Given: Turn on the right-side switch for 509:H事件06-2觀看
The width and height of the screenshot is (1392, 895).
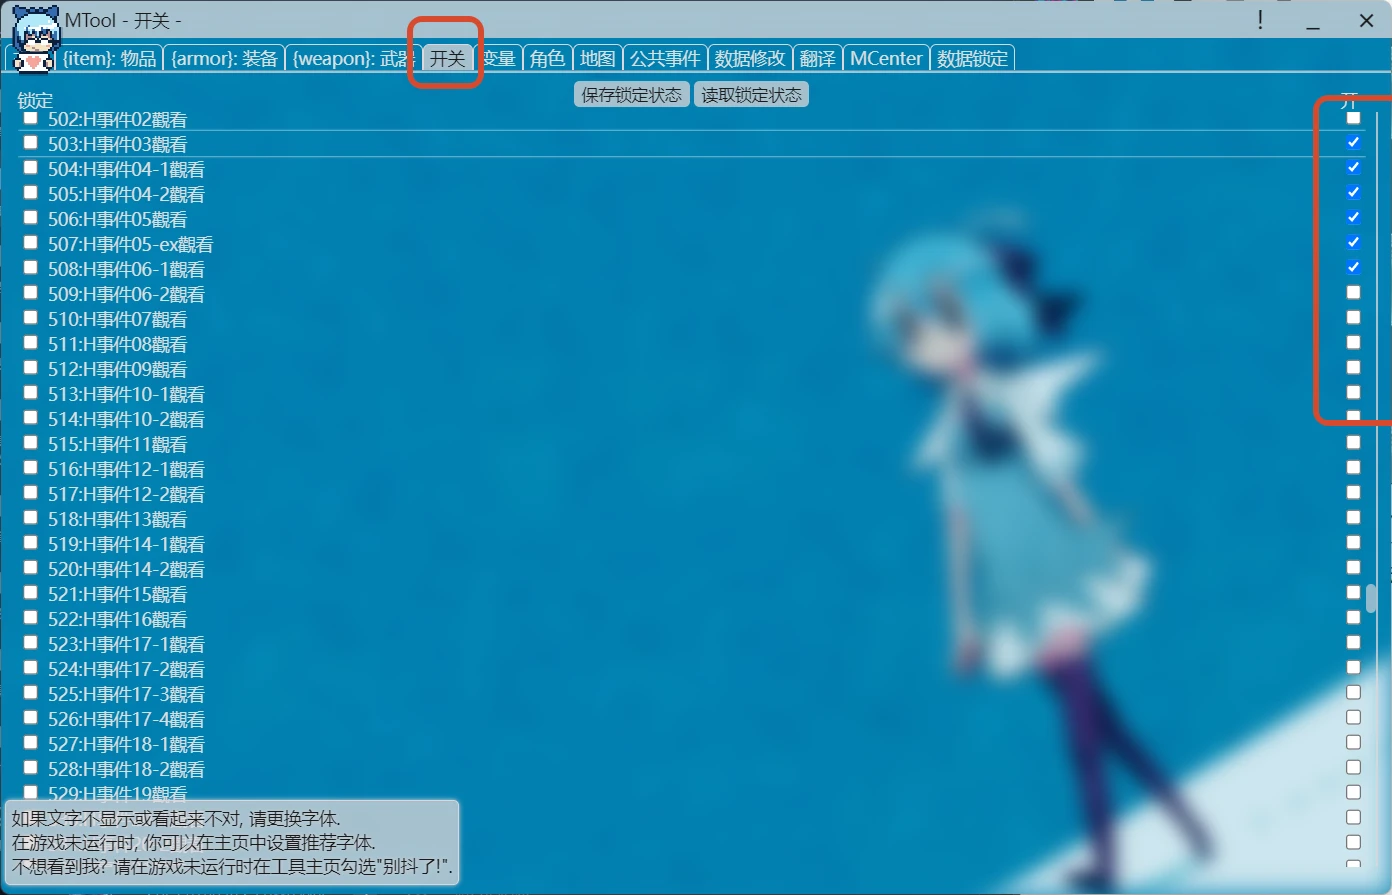Looking at the screenshot, I should (x=1353, y=292).
